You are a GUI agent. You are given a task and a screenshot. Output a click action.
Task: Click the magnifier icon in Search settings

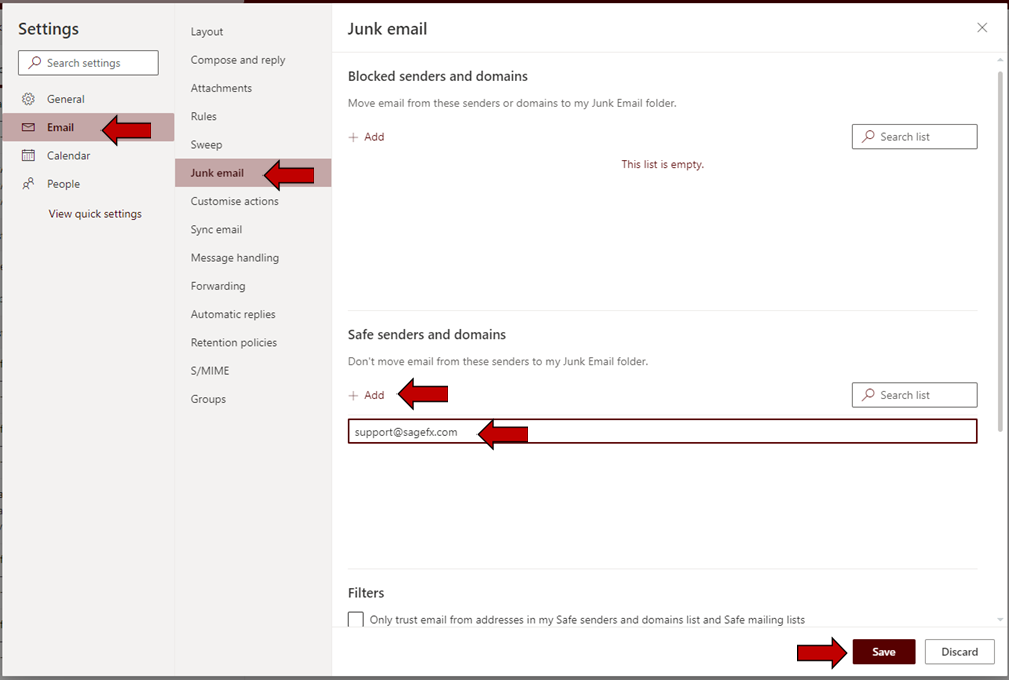click(x=34, y=63)
